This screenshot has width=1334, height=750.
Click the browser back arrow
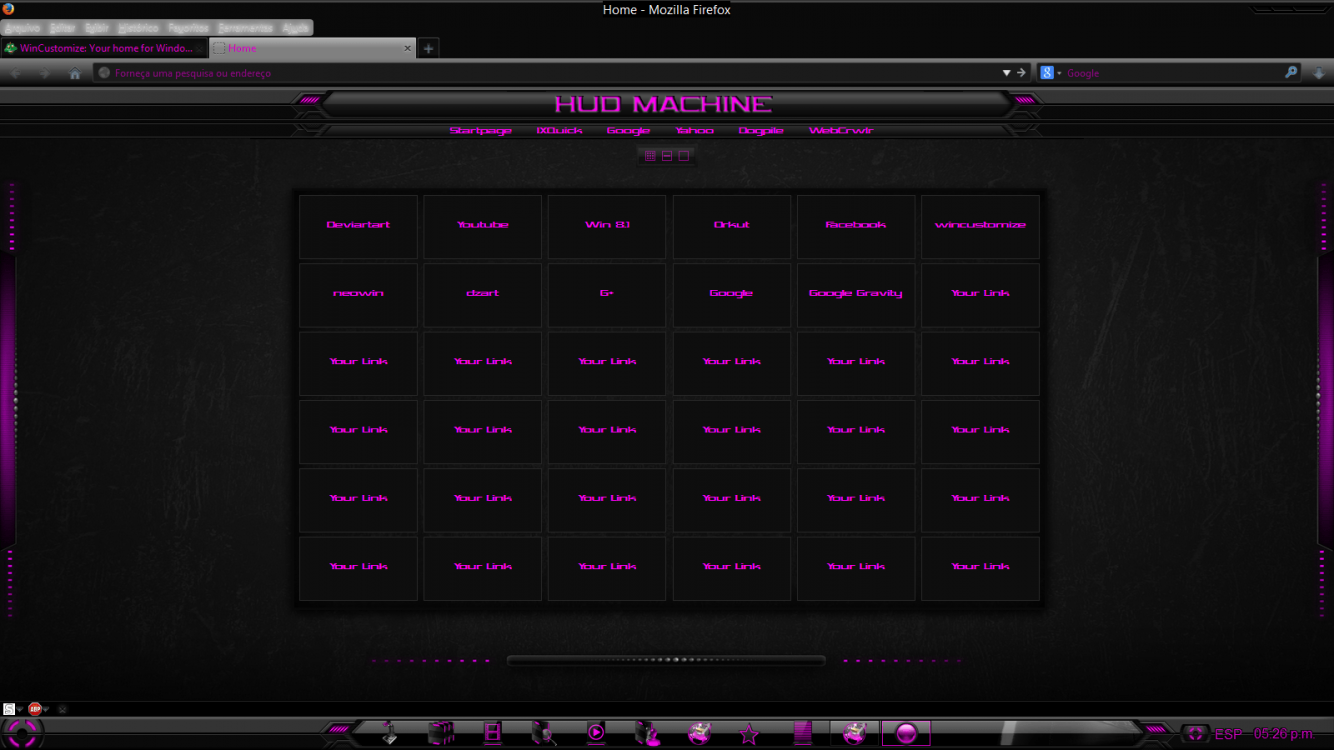coord(17,73)
